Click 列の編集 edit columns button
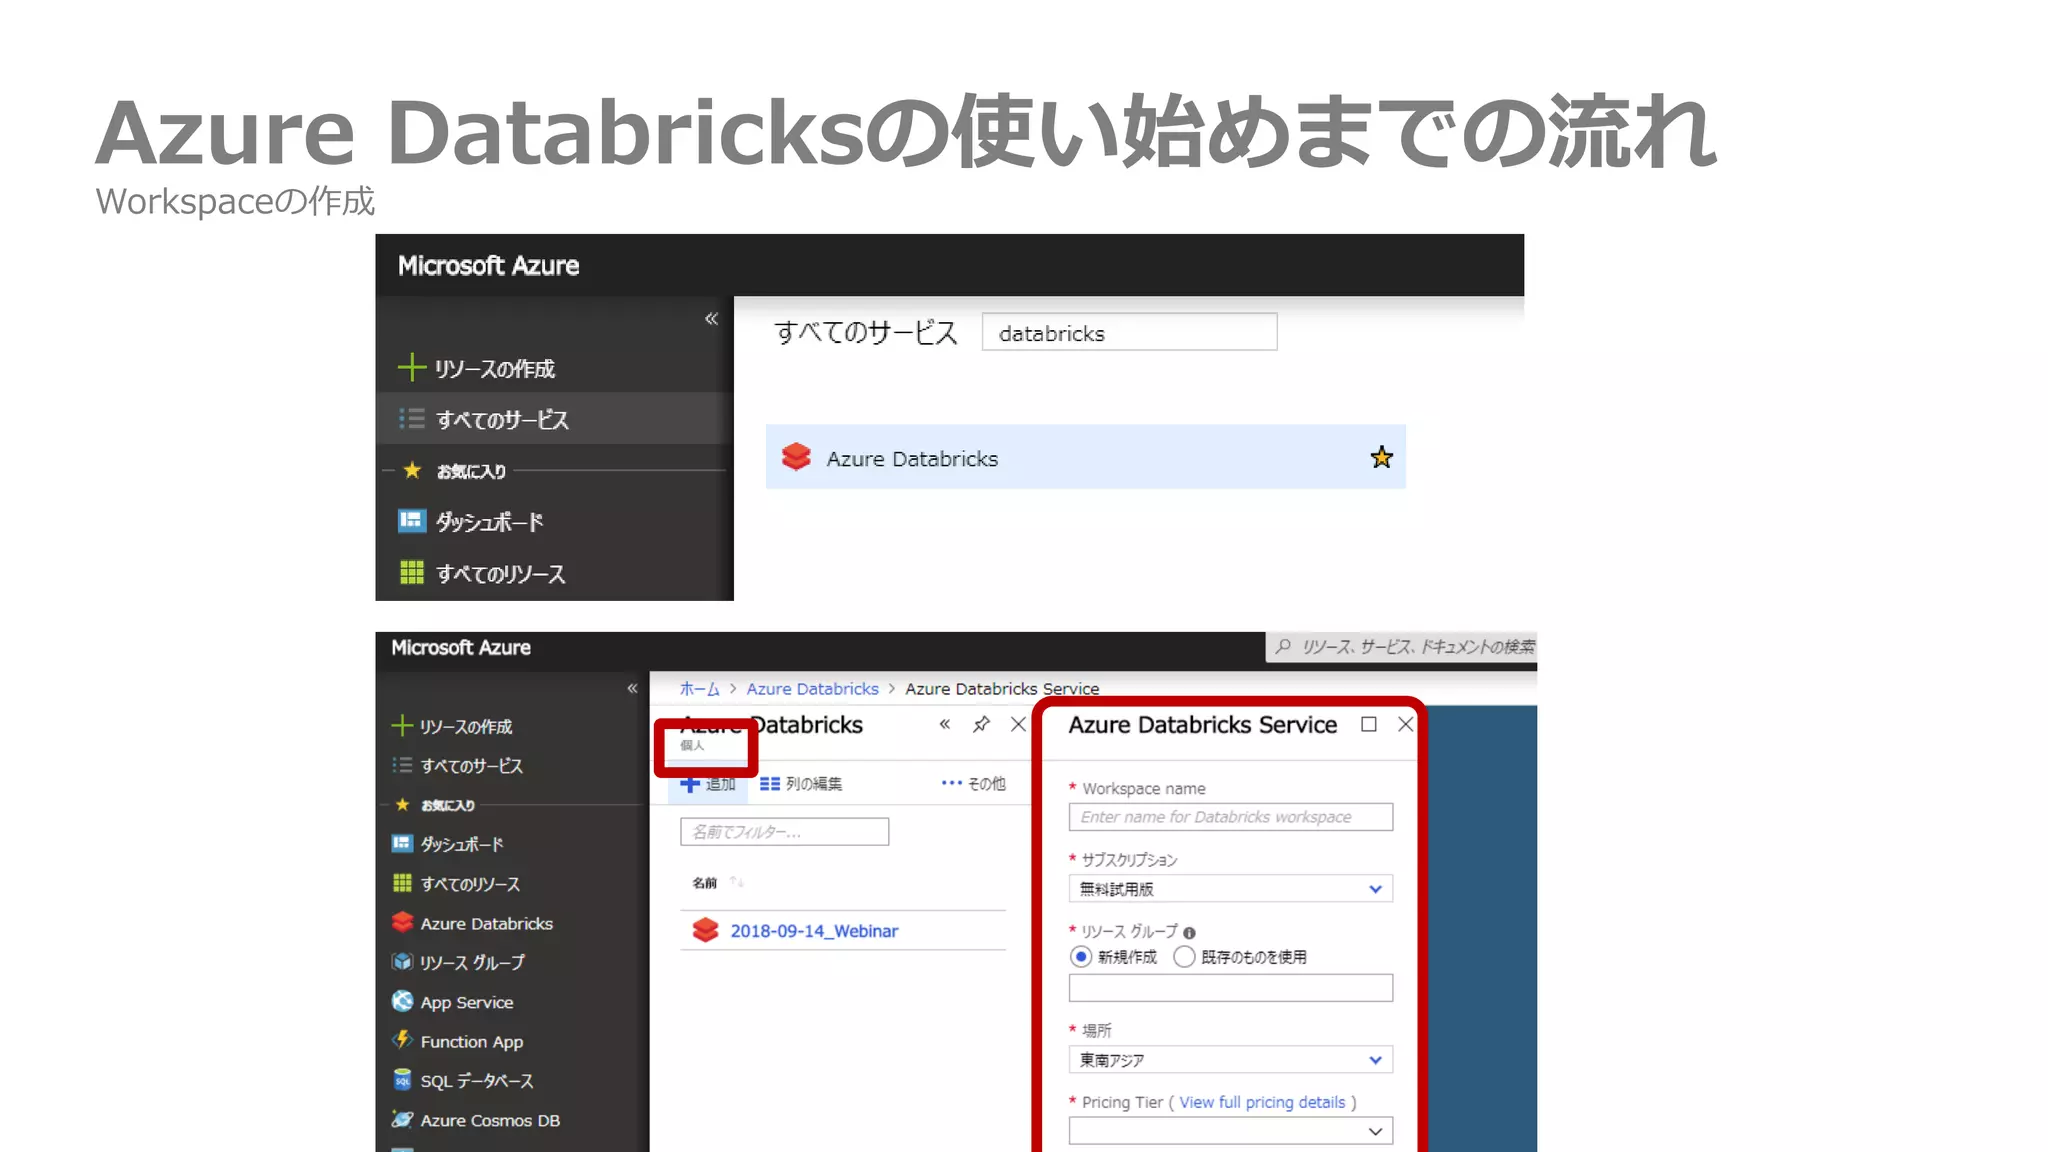 [800, 784]
